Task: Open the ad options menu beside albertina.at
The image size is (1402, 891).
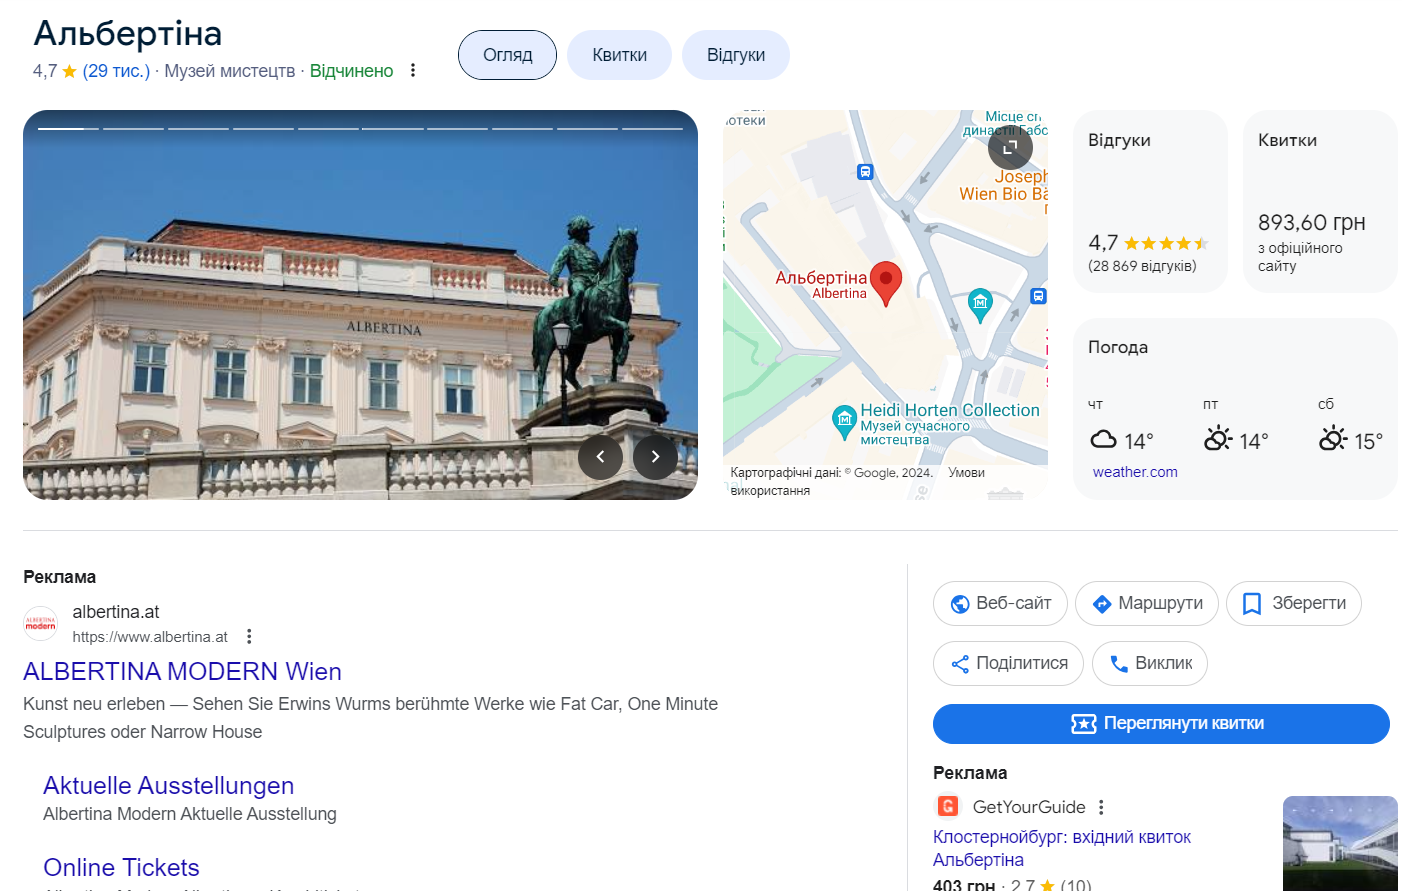Action: (x=248, y=635)
